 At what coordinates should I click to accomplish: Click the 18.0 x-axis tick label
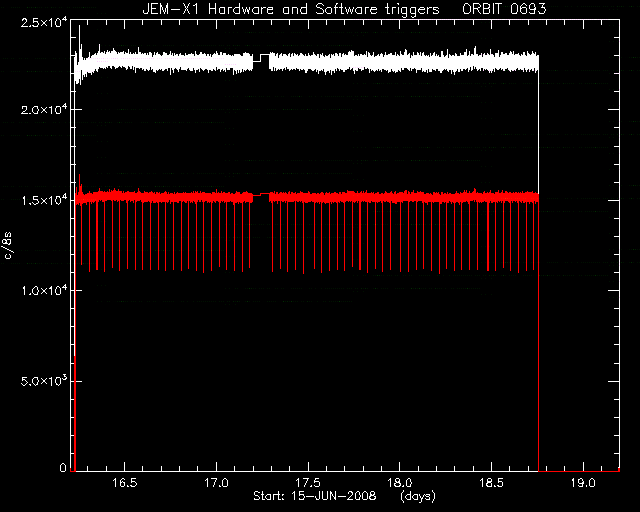coord(400,483)
